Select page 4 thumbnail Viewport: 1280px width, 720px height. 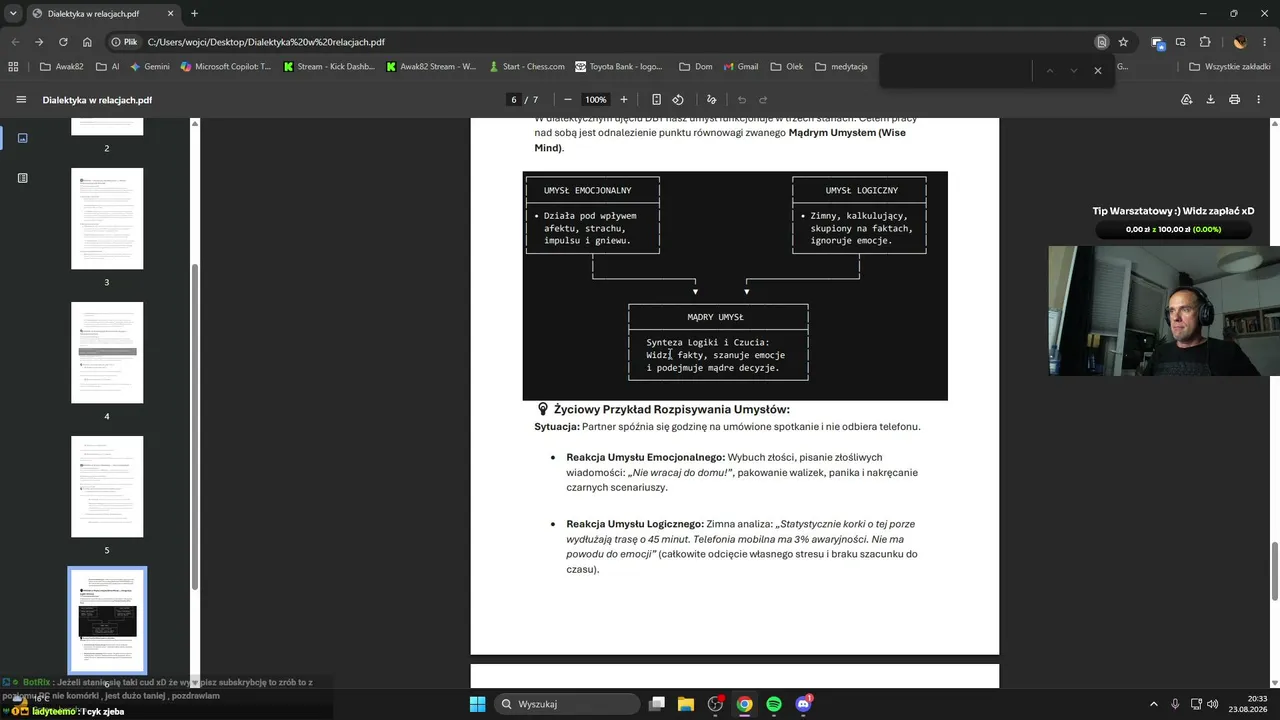click(107, 352)
